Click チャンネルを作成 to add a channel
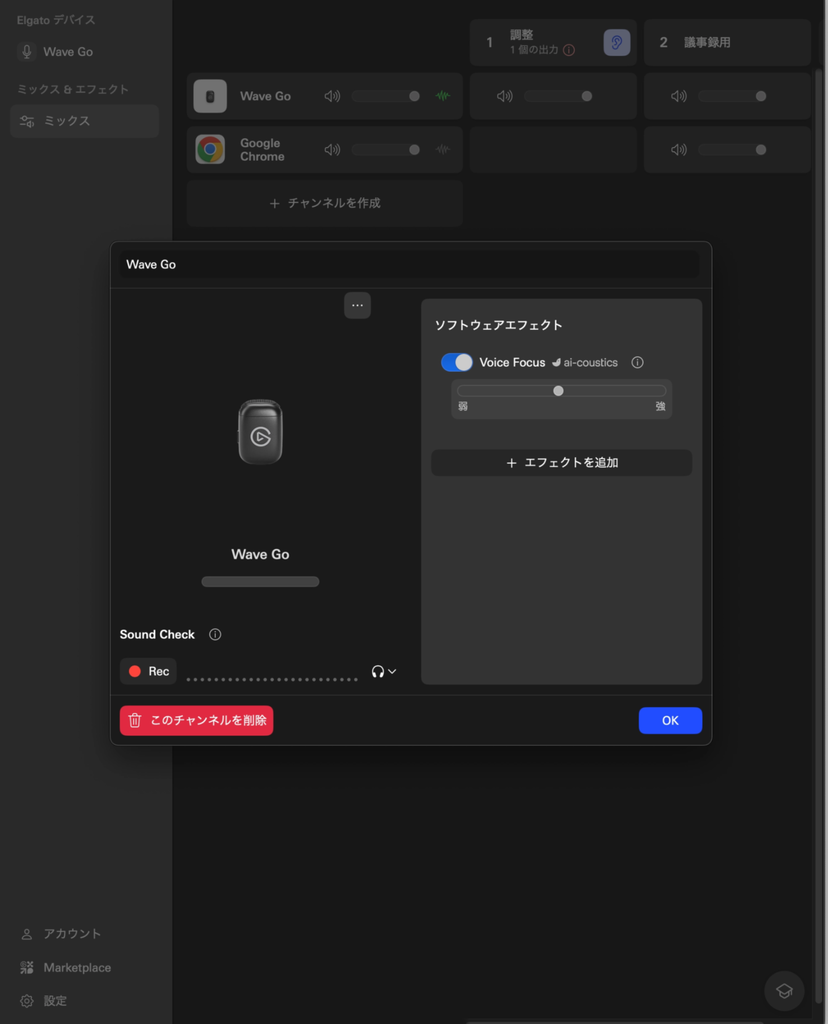Screen dimensions: 828x1024 325,203
